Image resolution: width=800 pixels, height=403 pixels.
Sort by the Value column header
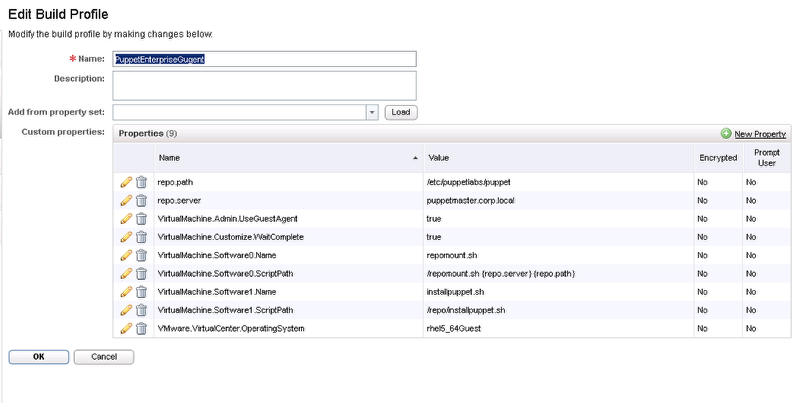[559, 158]
